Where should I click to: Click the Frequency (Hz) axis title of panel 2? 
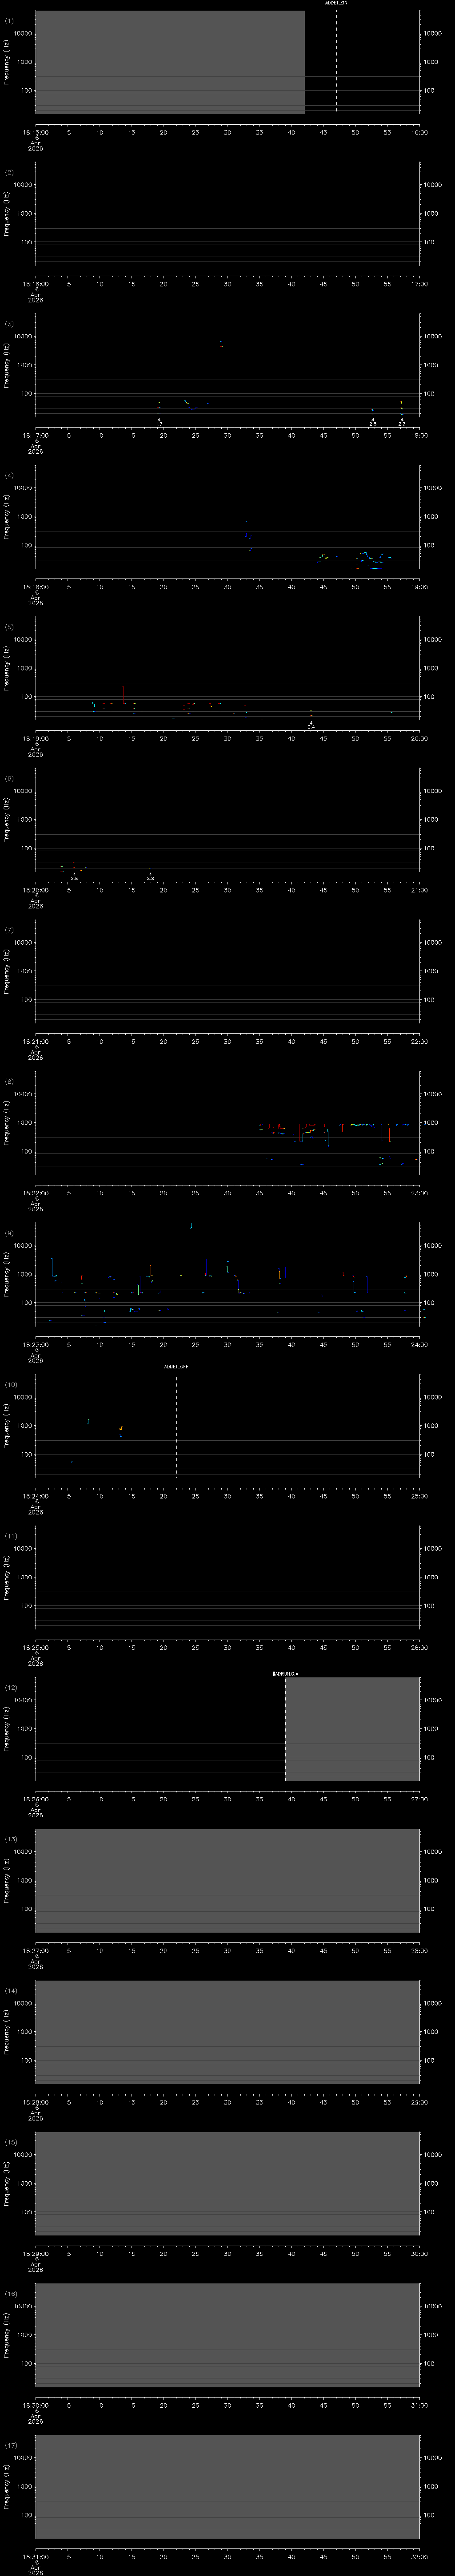8,212
